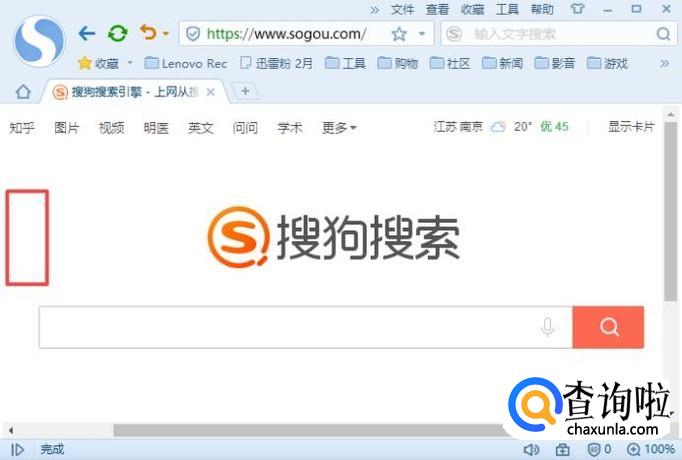682x460 pixels.
Task: Click the horizontal scrollbar thumb
Action: pos(309,430)
